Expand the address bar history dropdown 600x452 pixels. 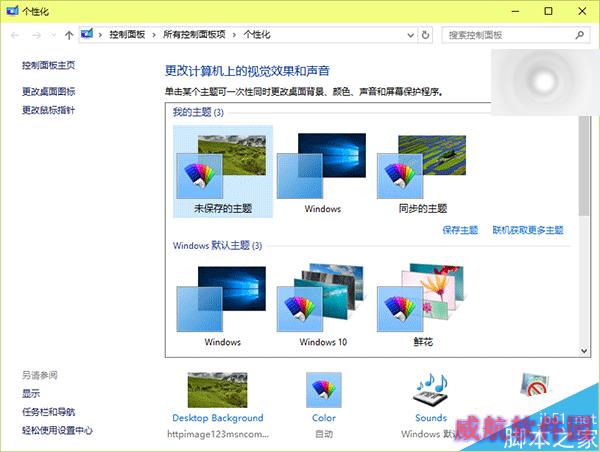(411, 35)
